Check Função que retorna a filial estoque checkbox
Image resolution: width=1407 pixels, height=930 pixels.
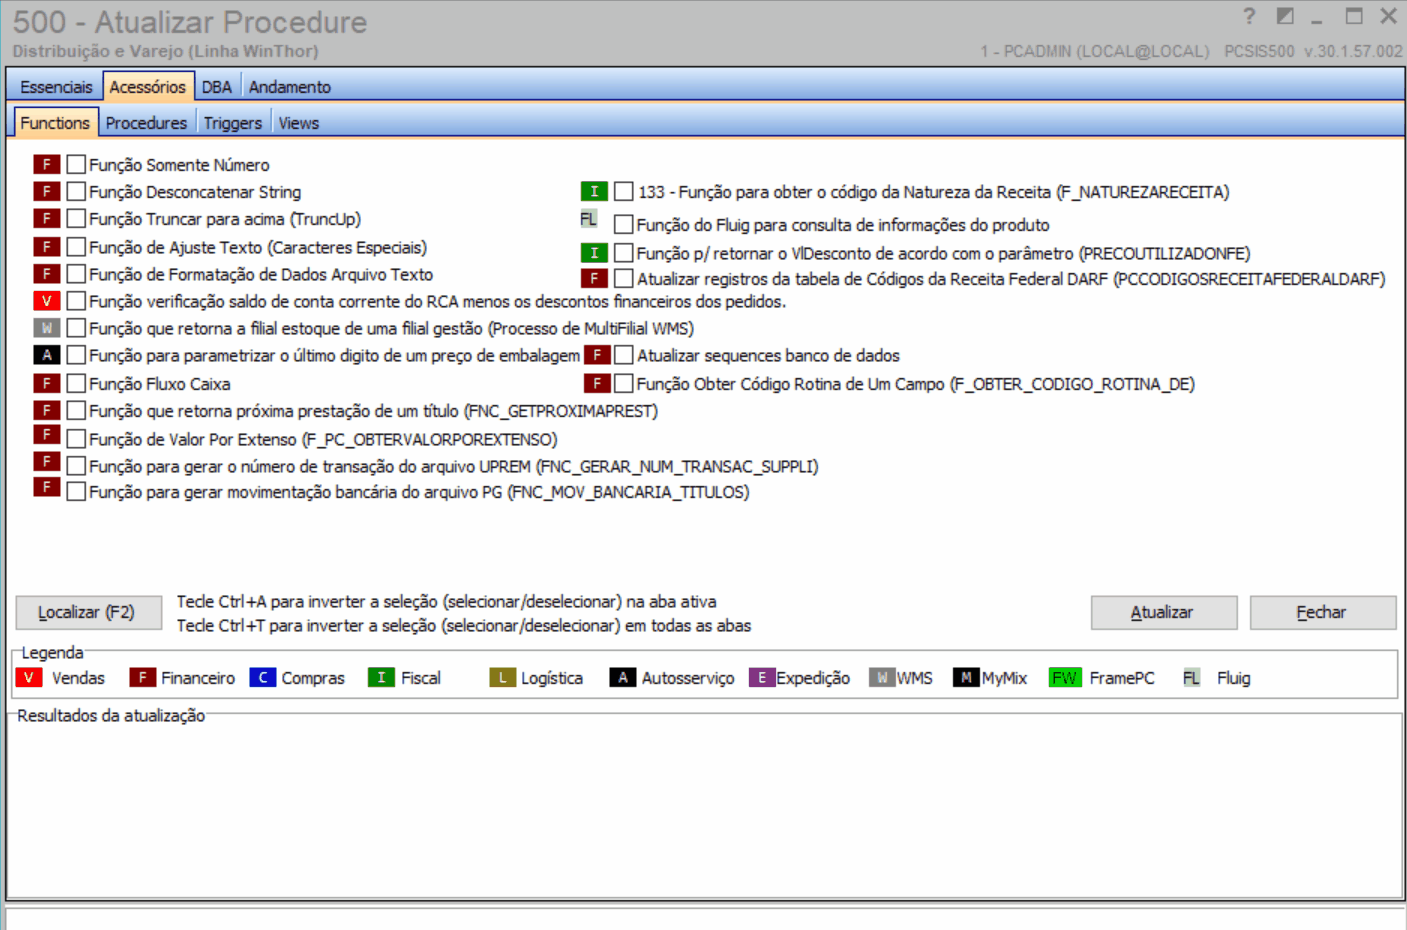pyautogui.click(x=76, y=328)
